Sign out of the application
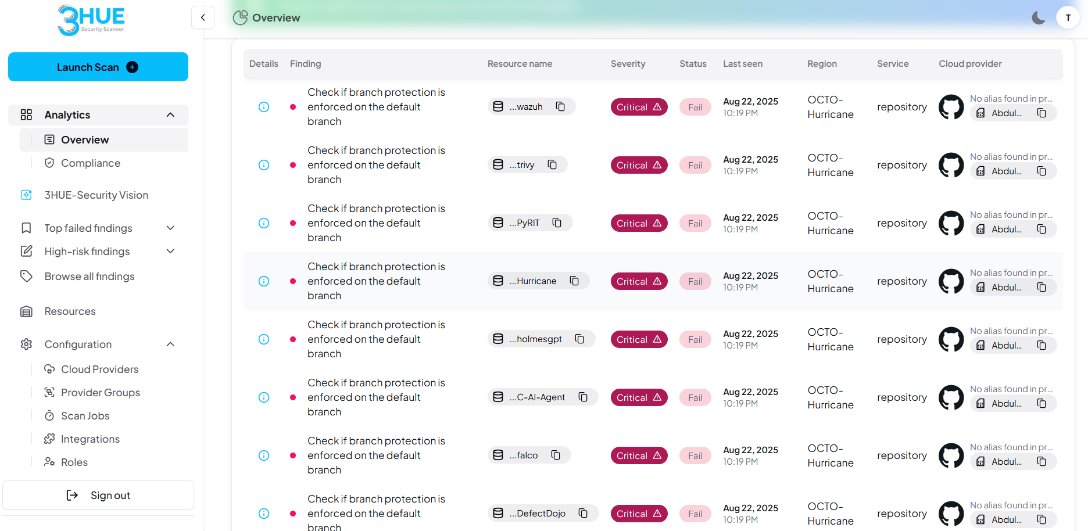Viewport: 1088px width, 531px height. [x=98, y=495]
